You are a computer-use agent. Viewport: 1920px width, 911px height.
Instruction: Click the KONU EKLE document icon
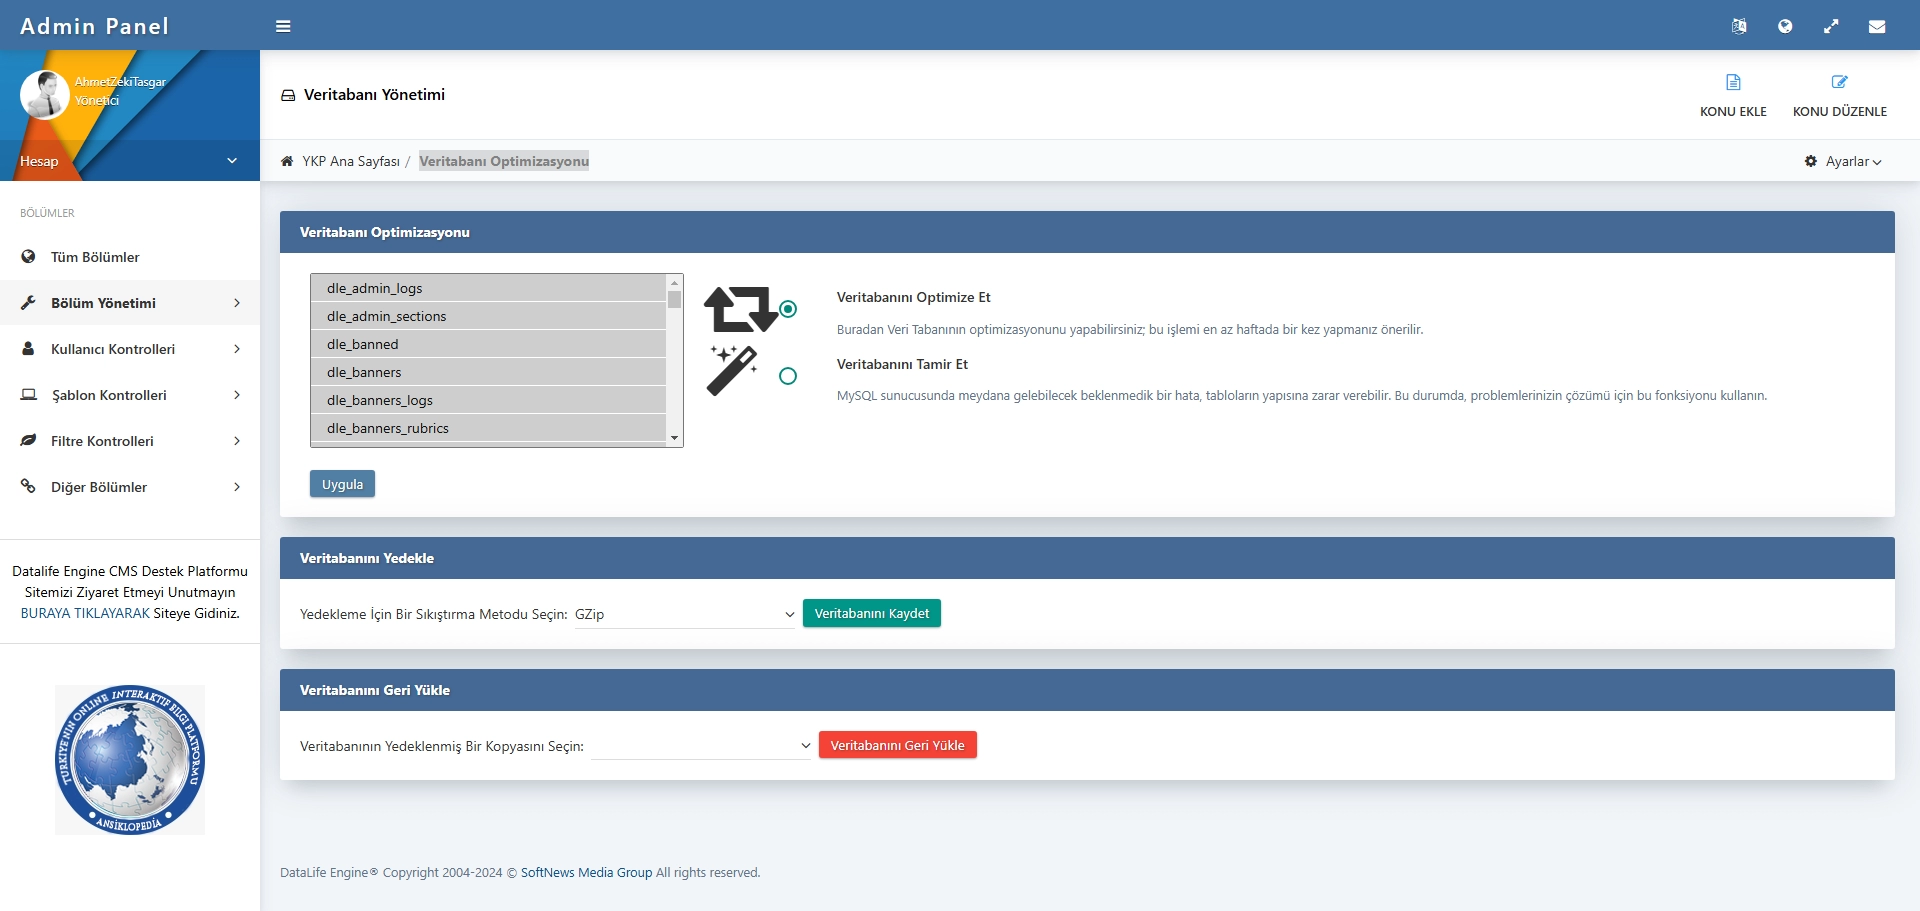1733,82
